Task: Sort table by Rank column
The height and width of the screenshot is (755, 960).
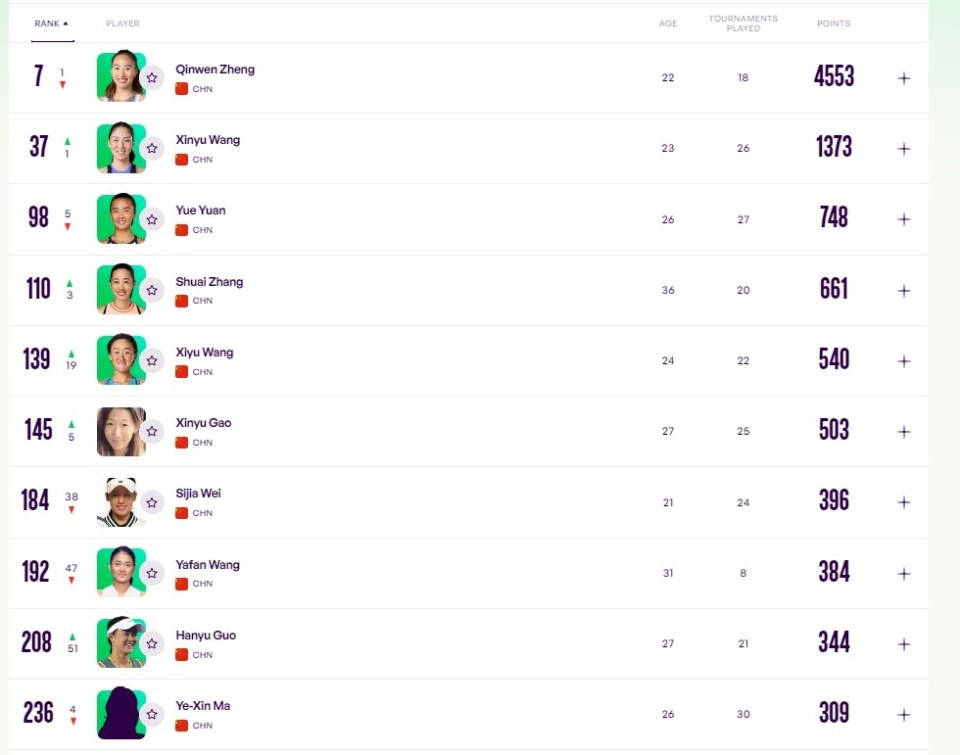Action: click(x=51, y=23)
